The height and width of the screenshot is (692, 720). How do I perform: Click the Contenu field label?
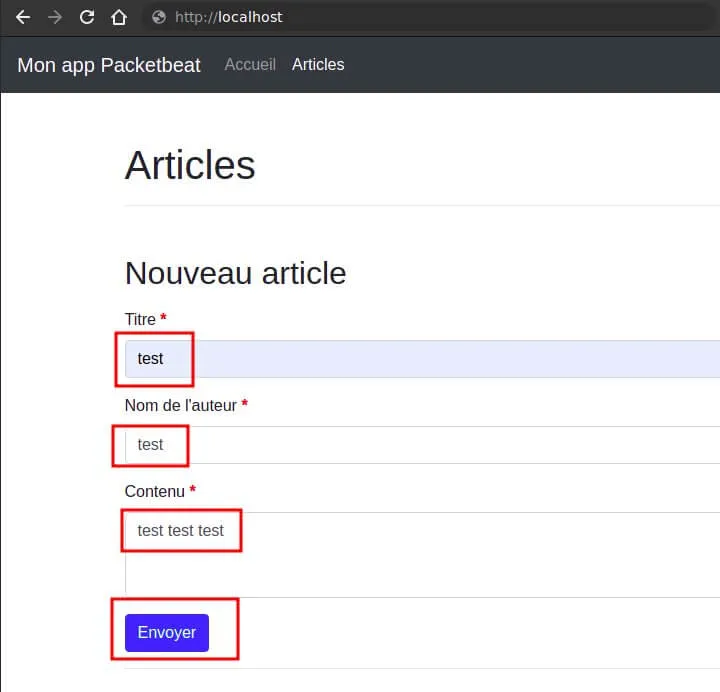(x=155, y=491)
